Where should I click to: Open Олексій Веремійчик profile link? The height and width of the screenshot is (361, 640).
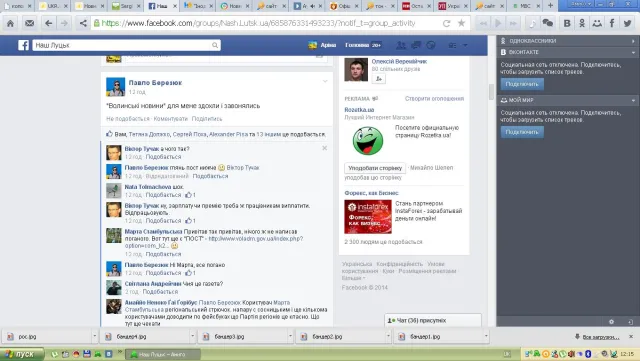[x=399, y=62]
